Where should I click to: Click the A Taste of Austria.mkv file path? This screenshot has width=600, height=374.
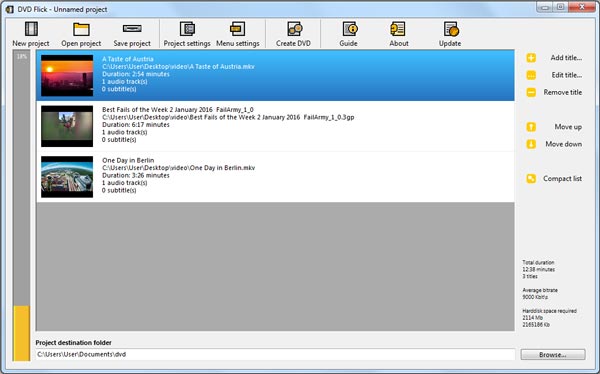[x=178, y=66]
